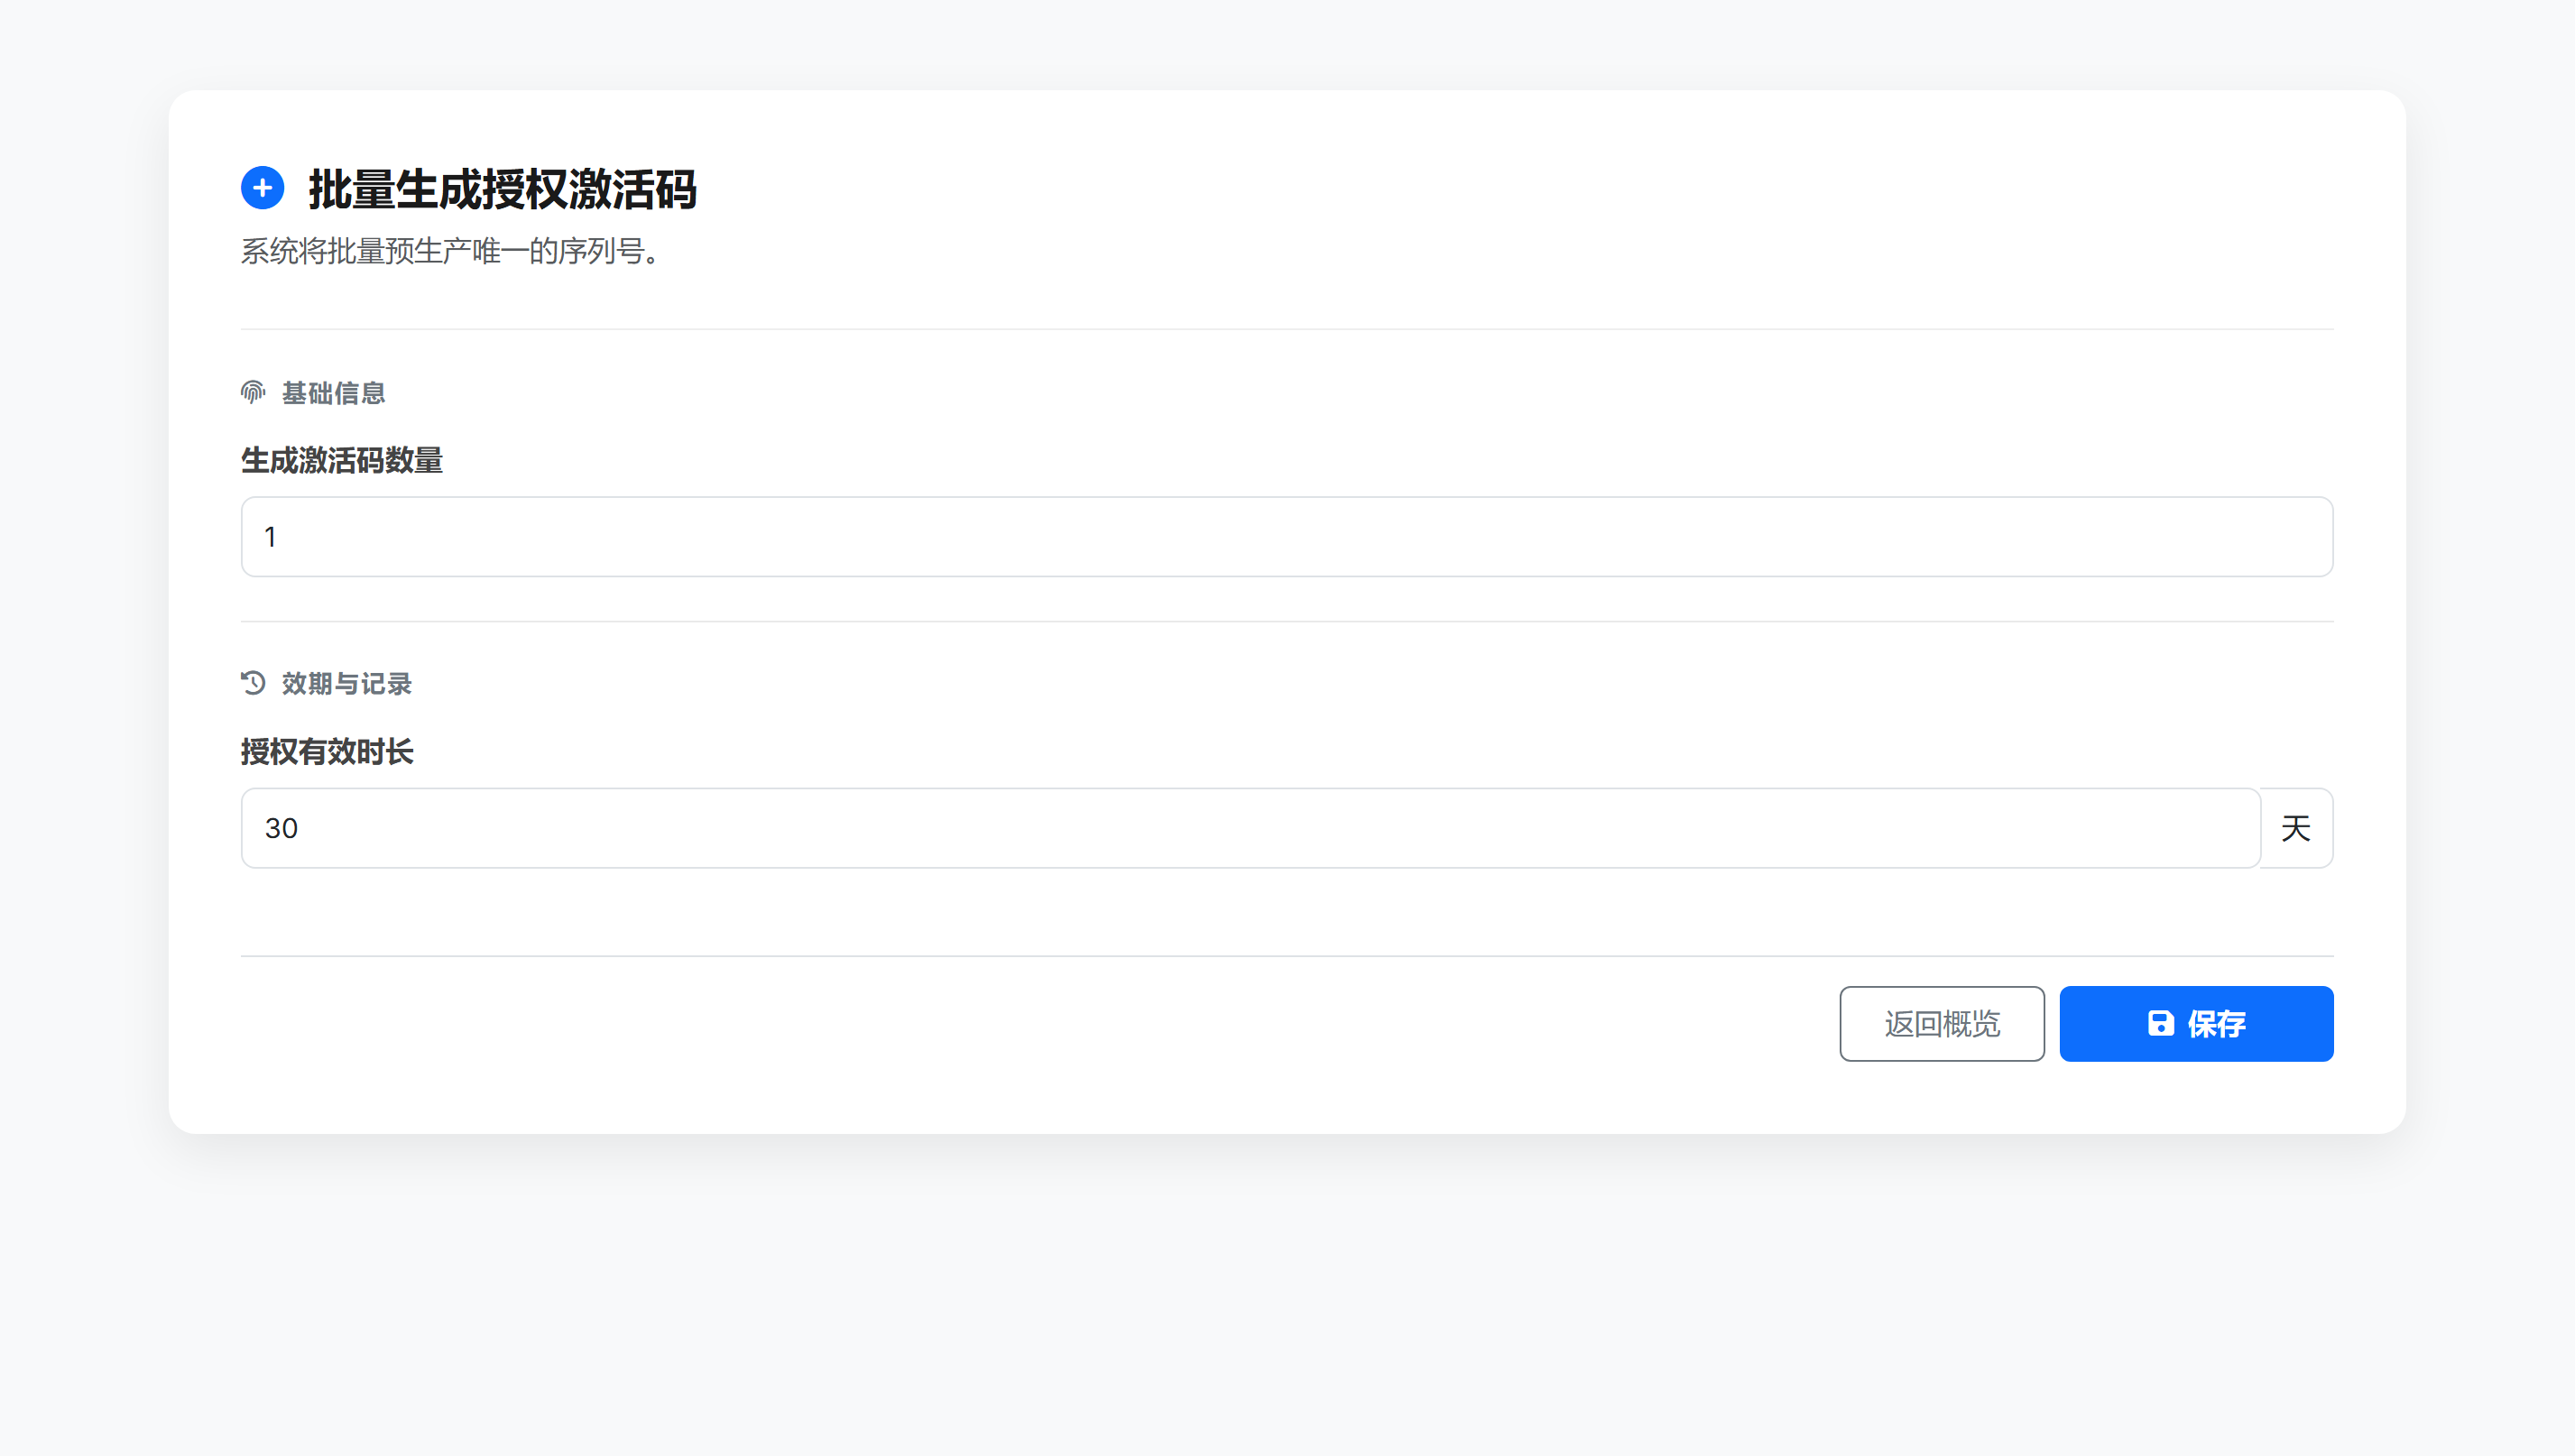This screenshot has height=1456, width=2575.
Task: Click the gray page background below the card
Action: click(x=1286, y=1300)
